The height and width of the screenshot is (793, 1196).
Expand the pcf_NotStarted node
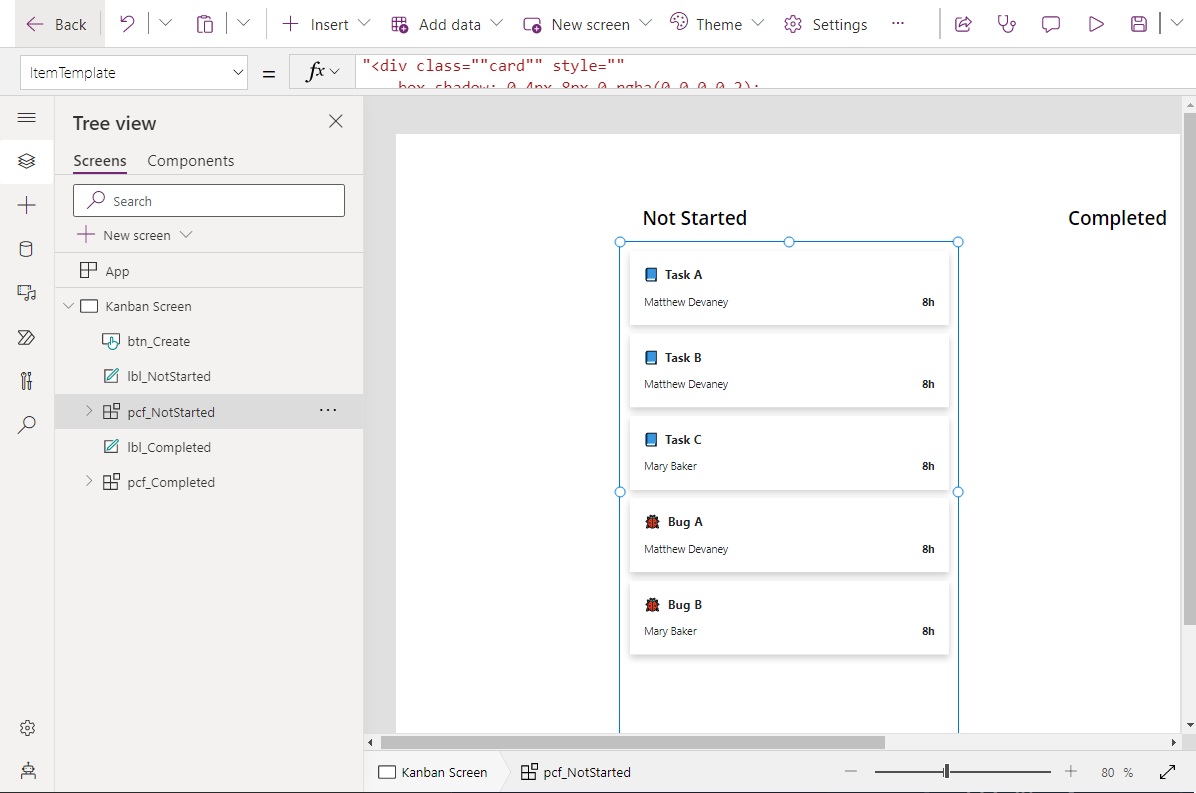coord(88,411)
